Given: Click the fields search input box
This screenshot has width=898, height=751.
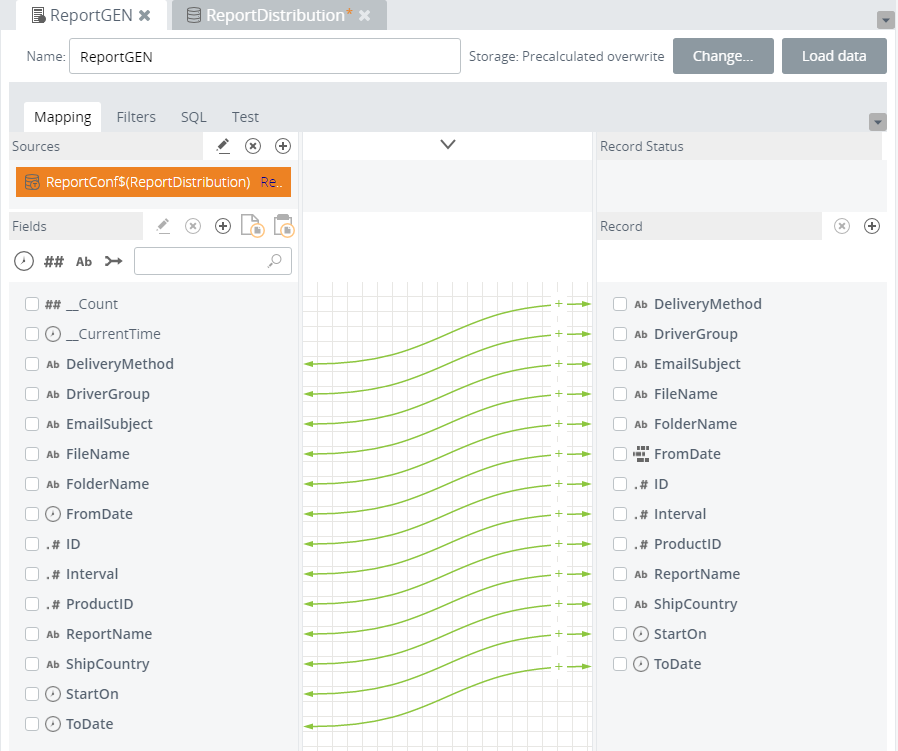Looking at the screenshot, I should [203, 261].
